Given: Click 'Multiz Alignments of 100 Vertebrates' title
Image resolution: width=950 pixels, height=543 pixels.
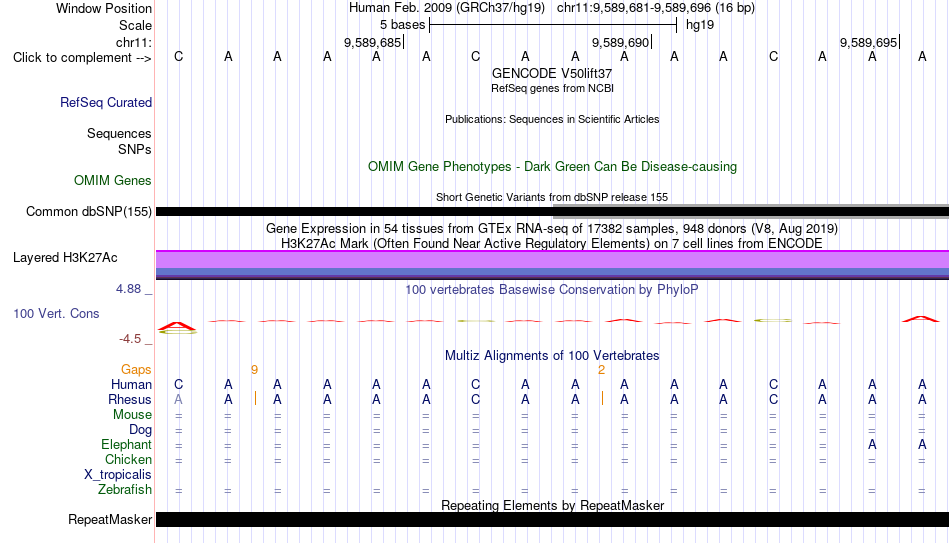Looking at the screenshot, I should [552, 356].
